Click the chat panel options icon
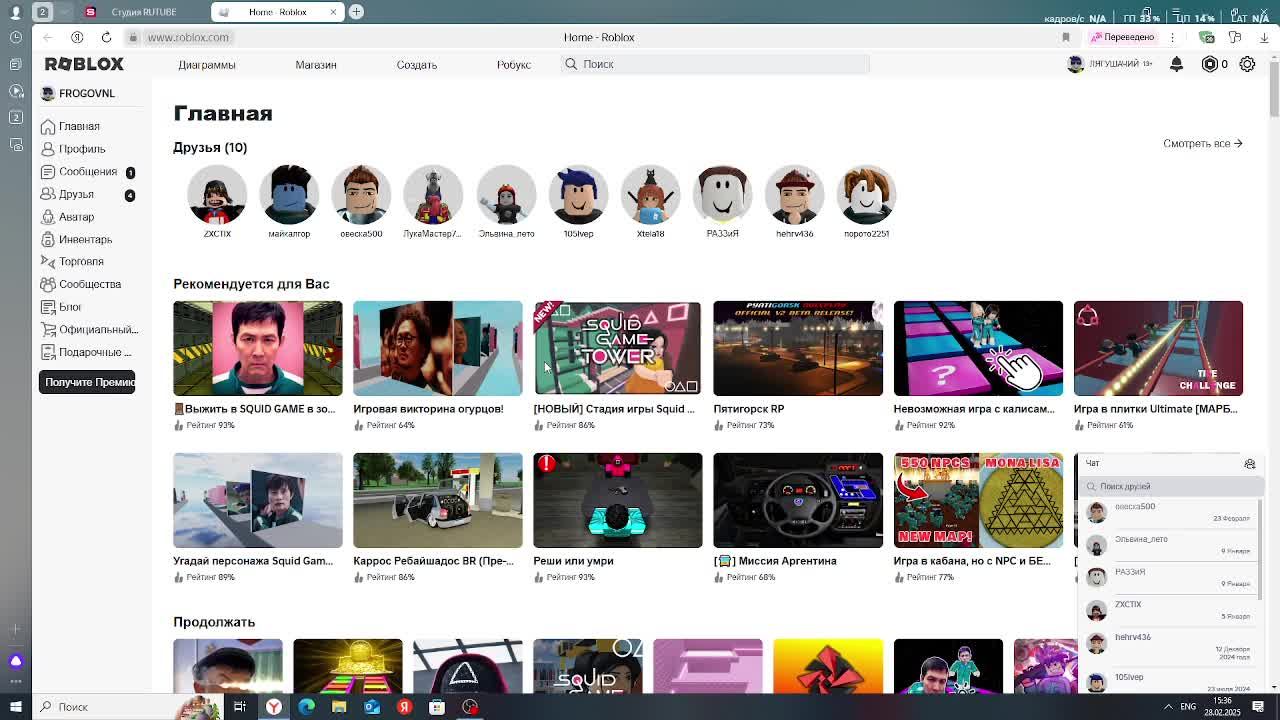Viewport: 1280px width, 720px height. click(1250, 464)
